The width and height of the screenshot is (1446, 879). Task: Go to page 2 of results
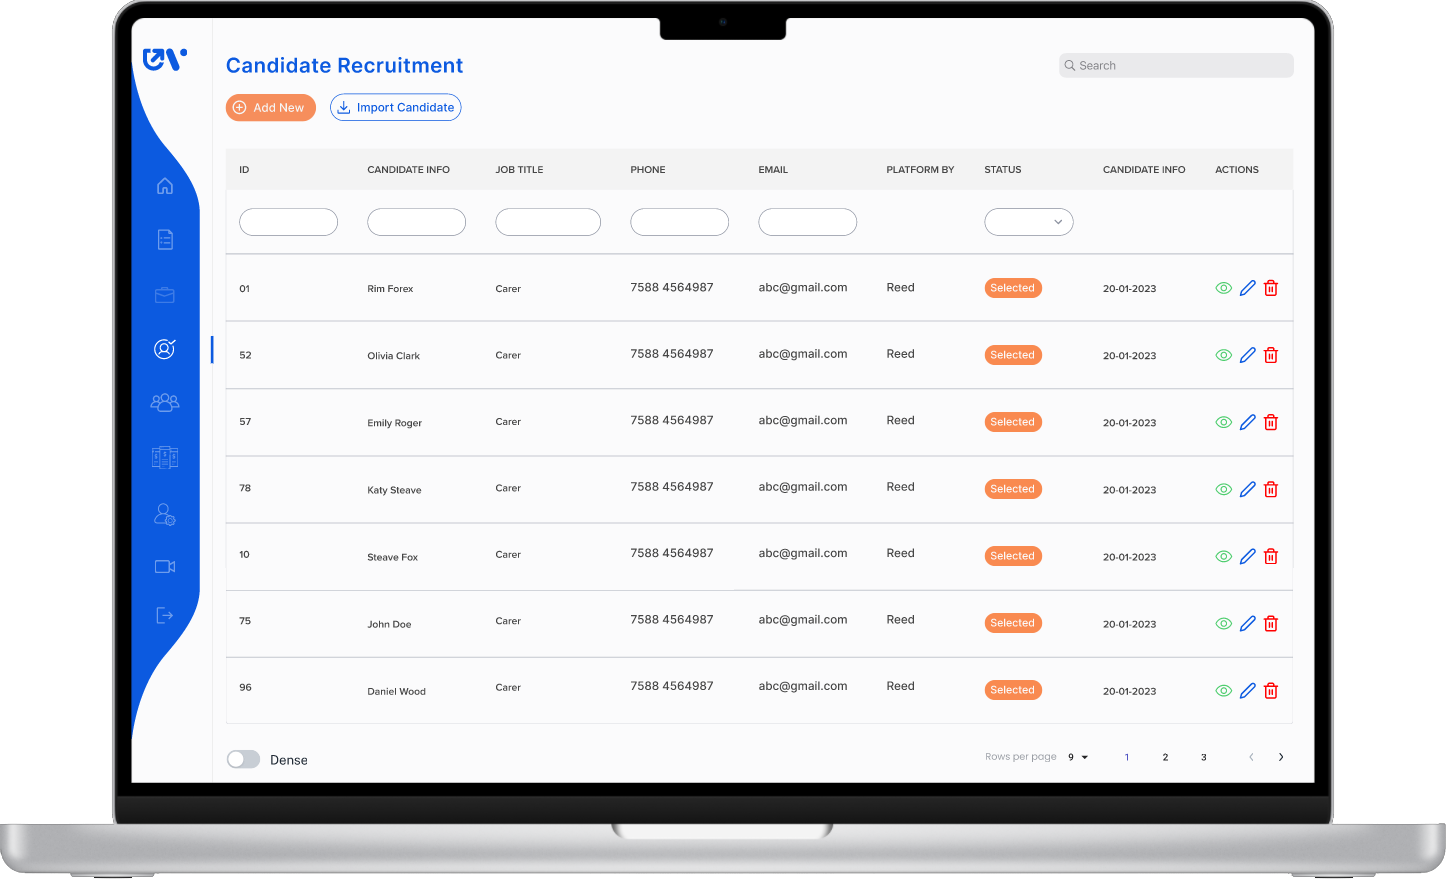1165,758
